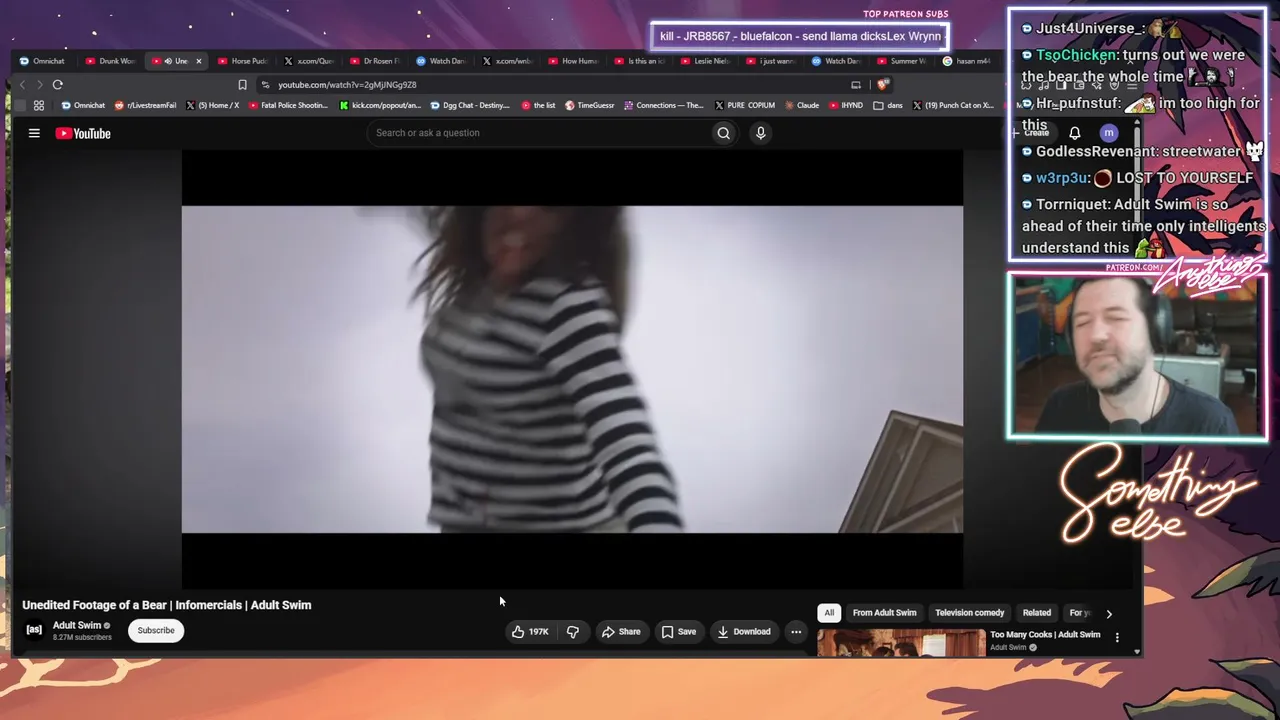Subscribe to Adult Swim channel
Image resolution: width=1280 pixels, height=720 pixels.
156,631
